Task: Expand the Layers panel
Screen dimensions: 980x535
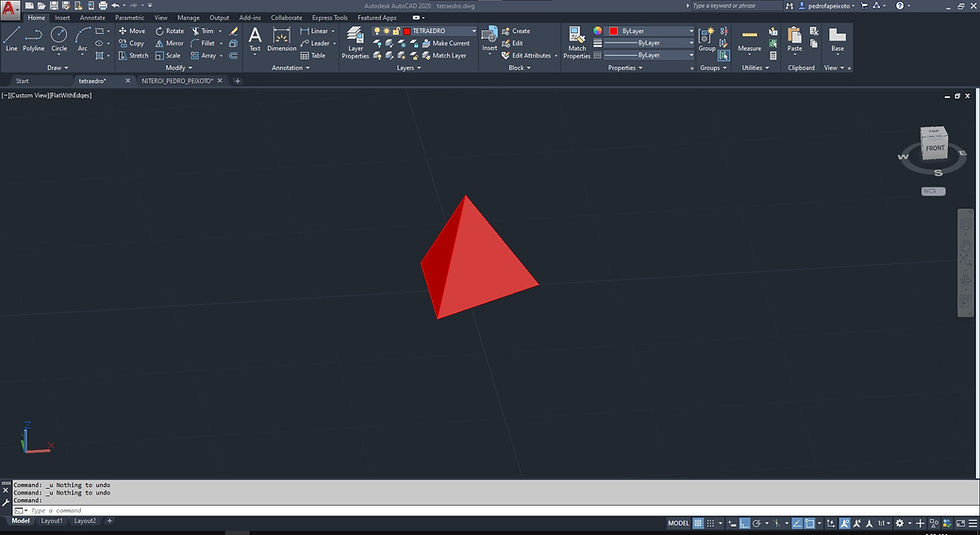Action: [409, 68]
